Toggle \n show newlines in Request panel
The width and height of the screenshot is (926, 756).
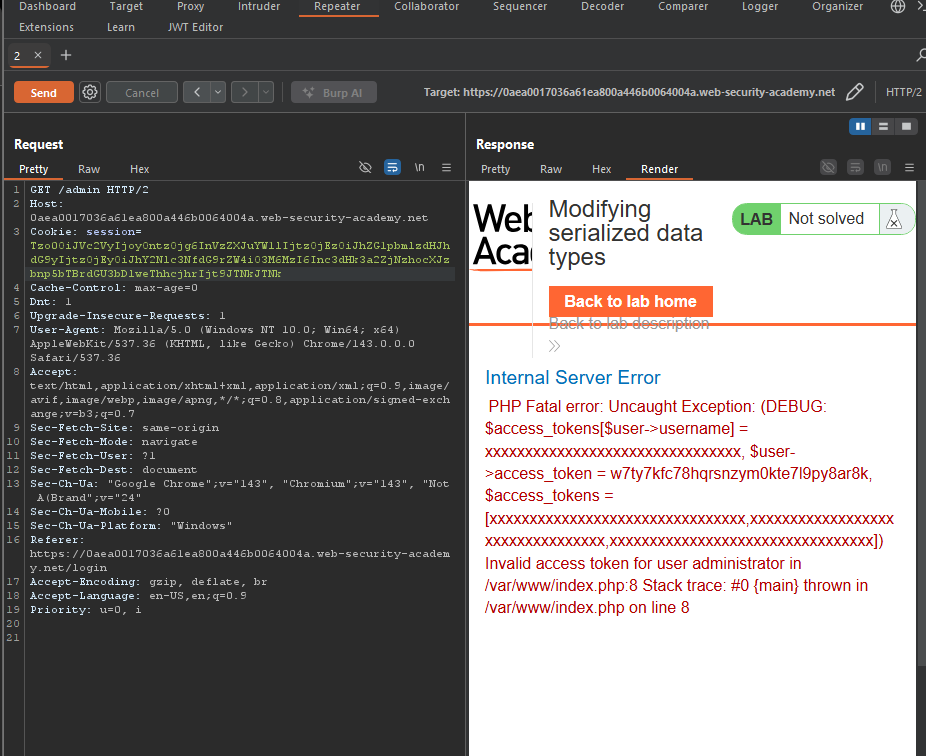[x=419, y=168]
